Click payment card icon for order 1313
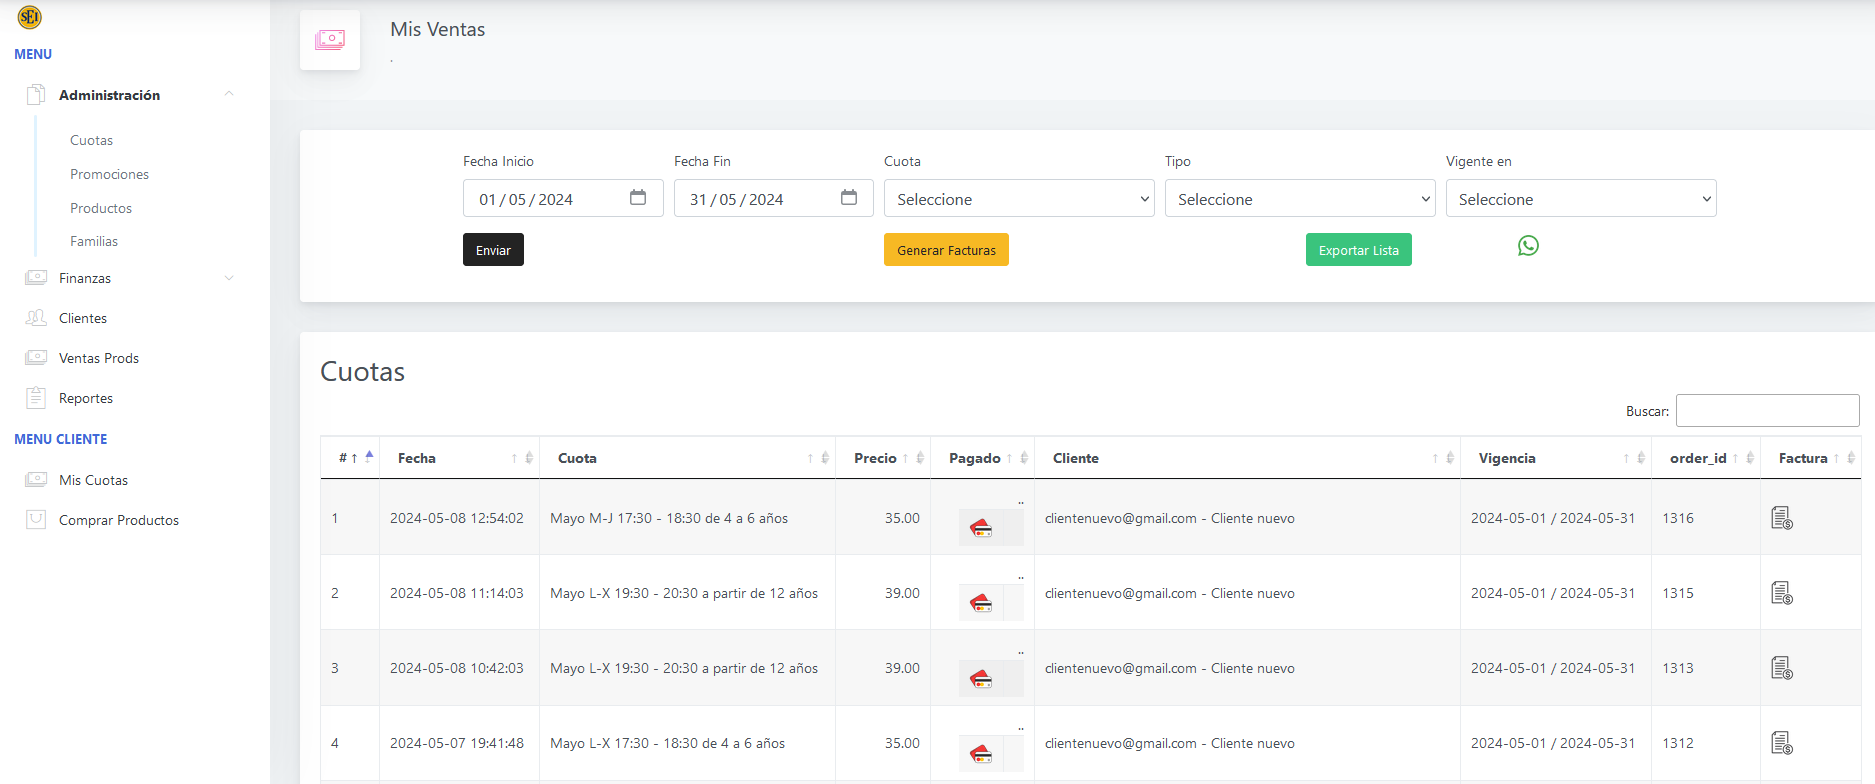 [x=981, y=678]
